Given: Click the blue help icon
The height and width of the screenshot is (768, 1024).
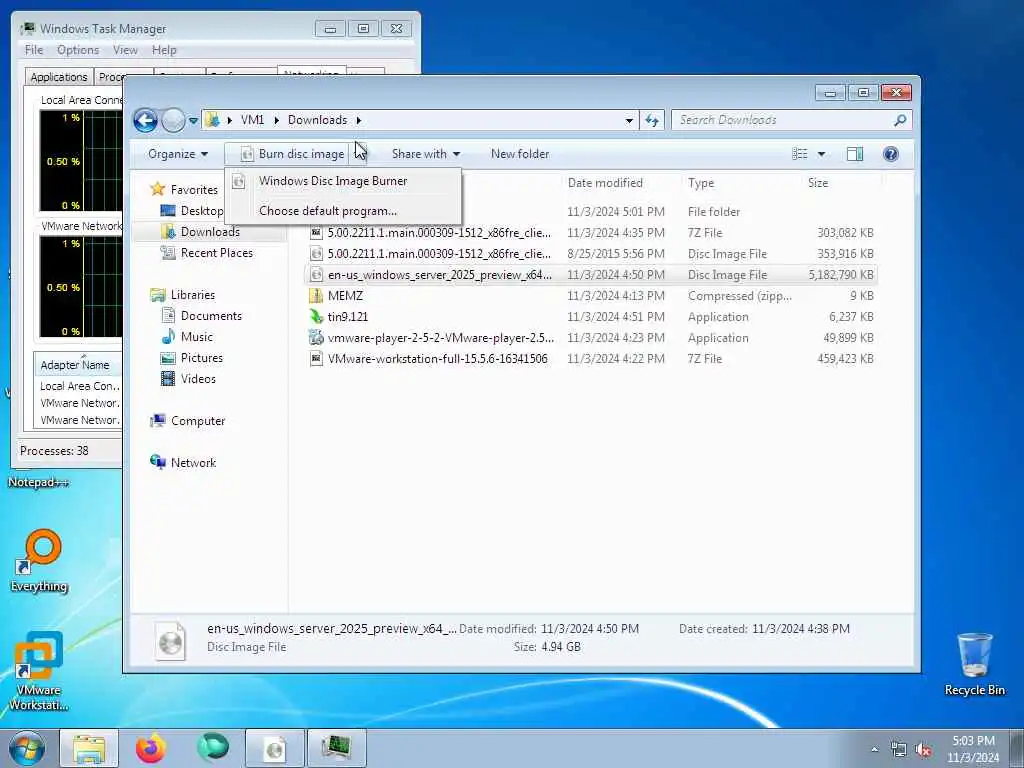Looking at the screenshot, I should tap(890, 154).
